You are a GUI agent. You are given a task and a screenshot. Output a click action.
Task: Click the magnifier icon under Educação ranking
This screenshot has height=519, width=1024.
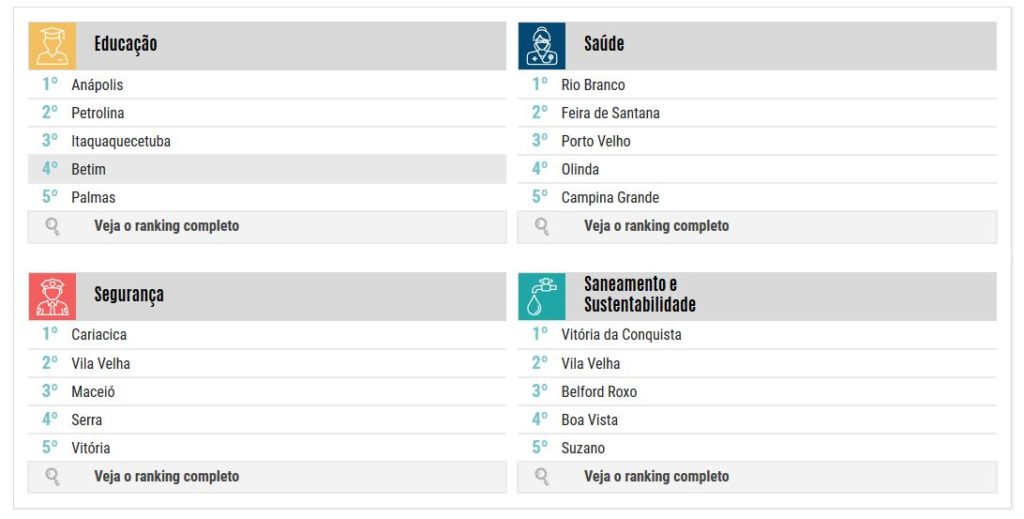pos(53,227)
